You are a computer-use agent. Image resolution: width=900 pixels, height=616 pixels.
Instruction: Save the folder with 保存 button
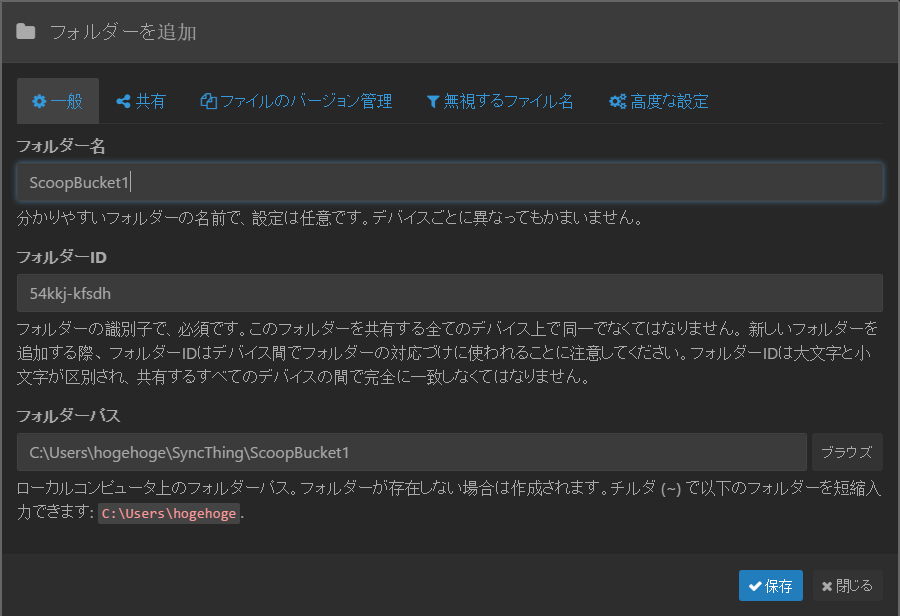(771, 586)
